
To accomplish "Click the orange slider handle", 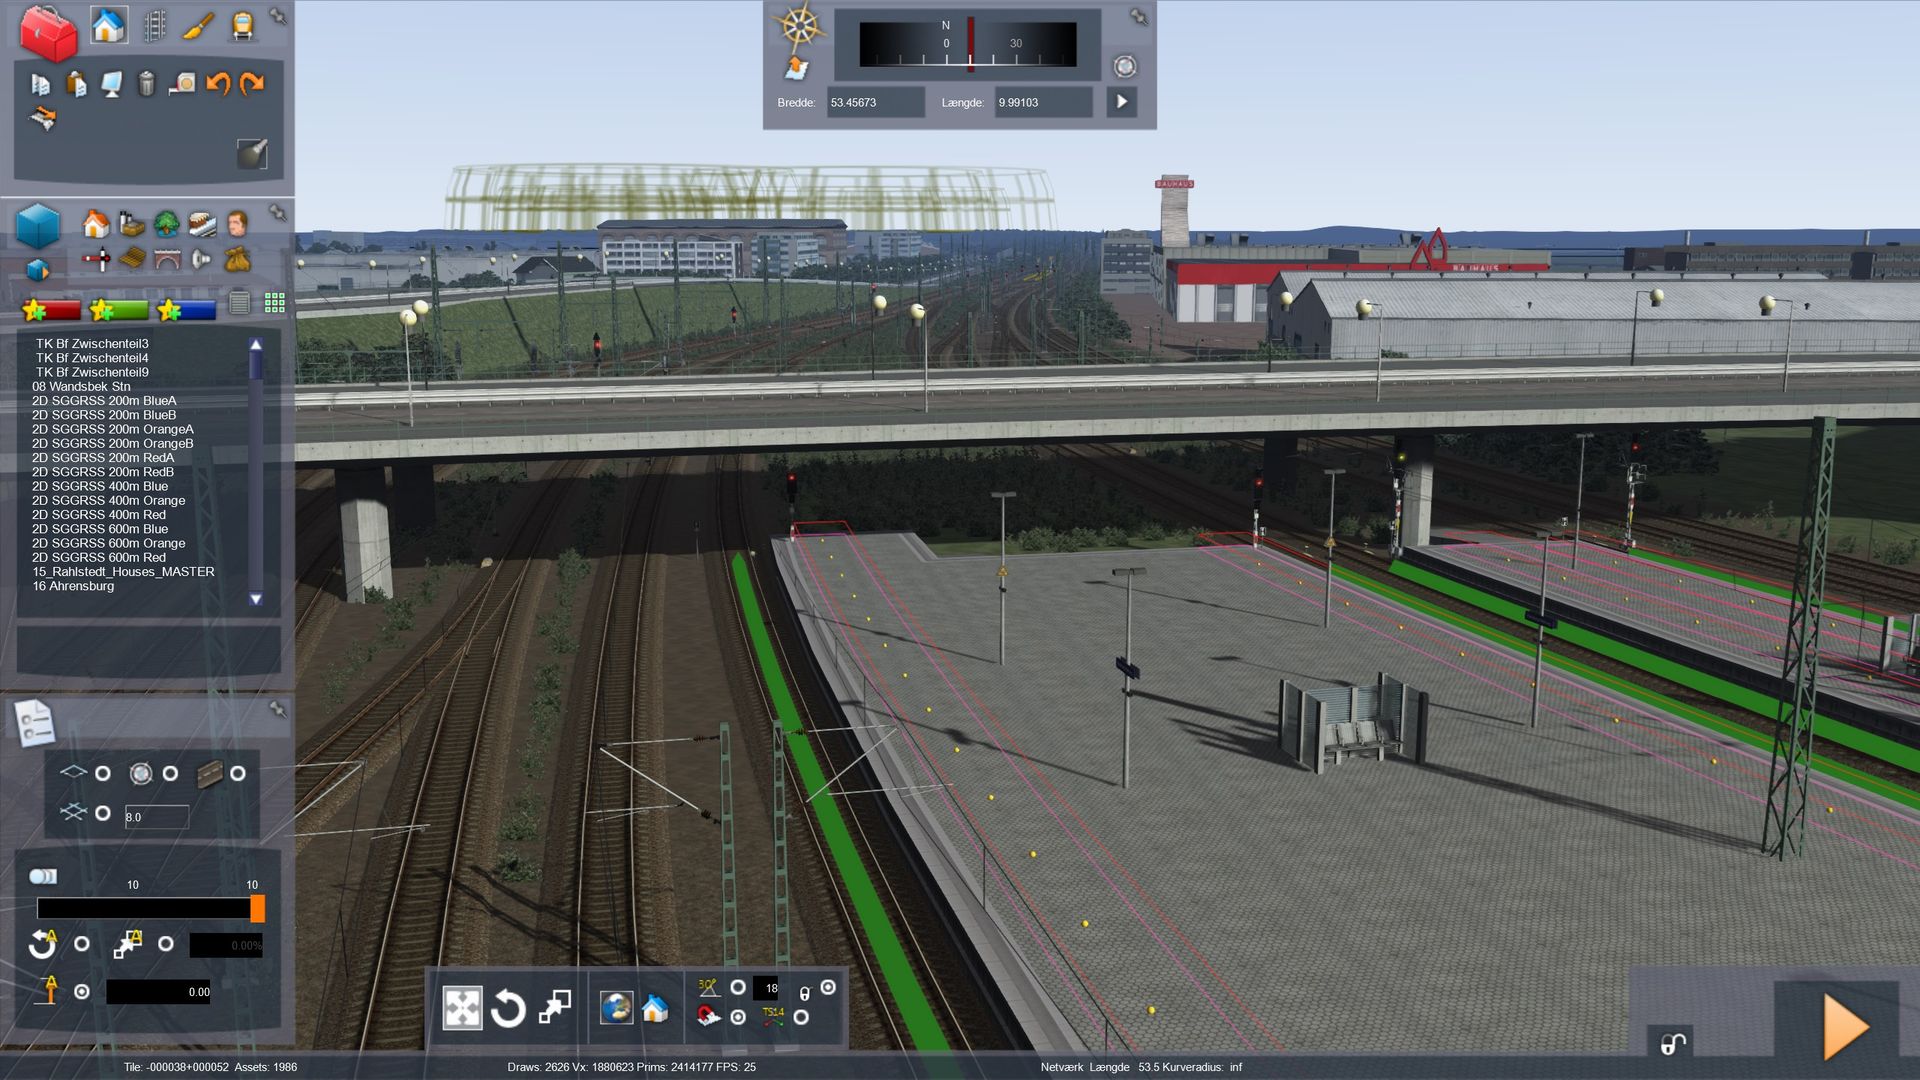I will (258, 908).
